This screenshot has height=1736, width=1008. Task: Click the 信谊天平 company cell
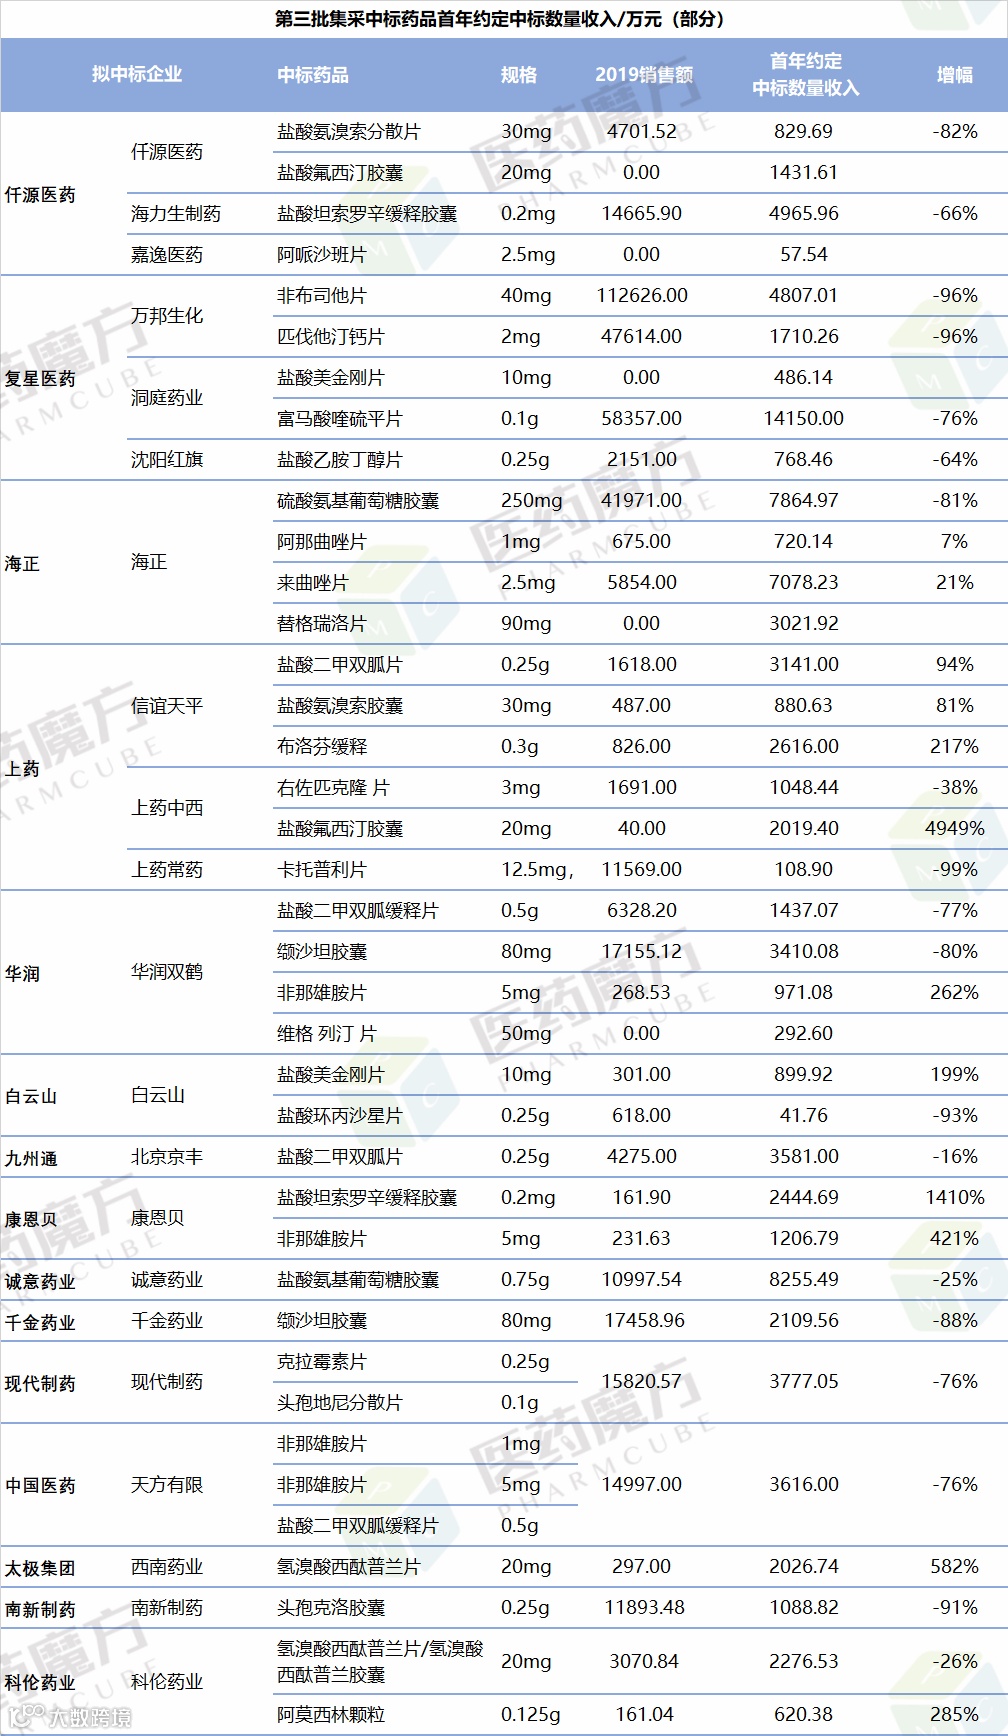[167, 705]
